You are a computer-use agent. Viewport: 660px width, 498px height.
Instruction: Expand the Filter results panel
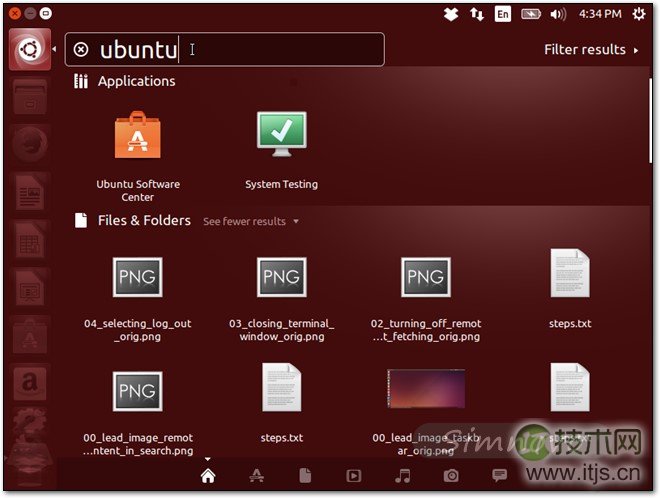[x=591, y=50]
